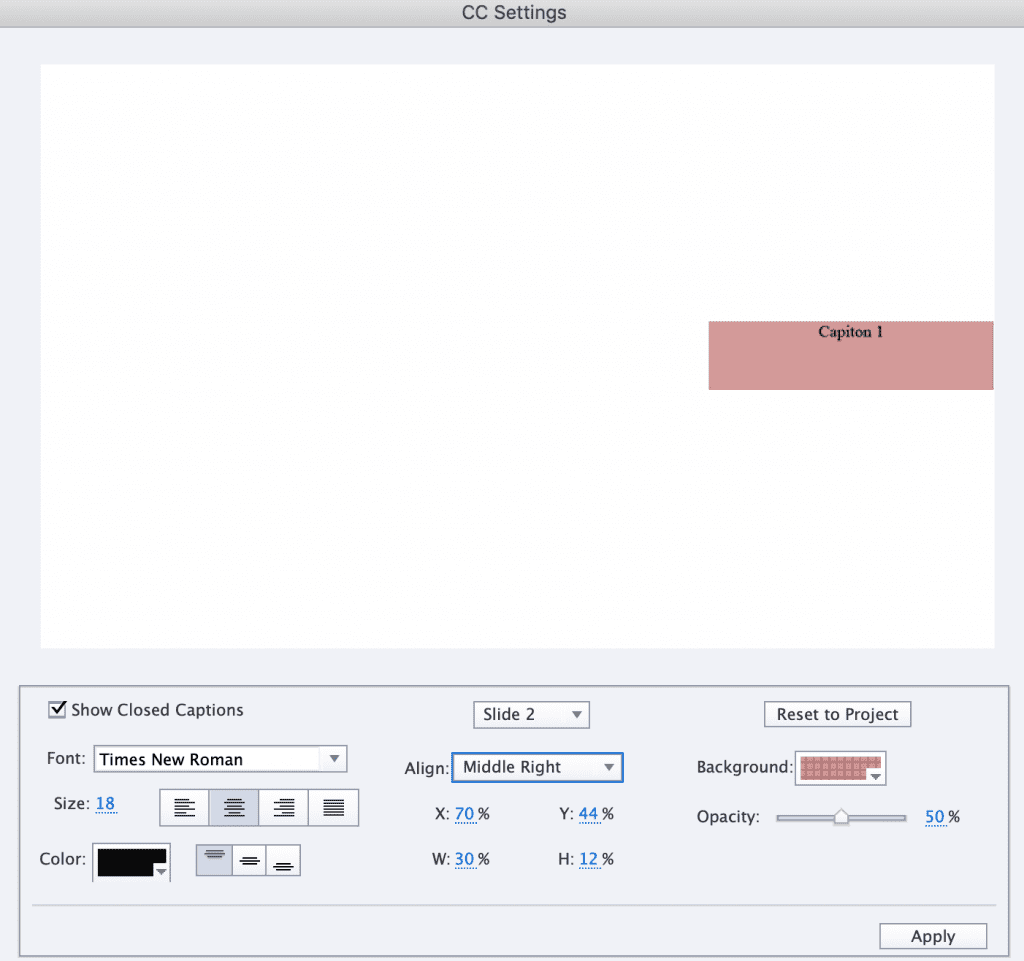Viewport: 1024px width, 961px height.
Task: Select the caption preview box in canvas
Action: [851, 356]
